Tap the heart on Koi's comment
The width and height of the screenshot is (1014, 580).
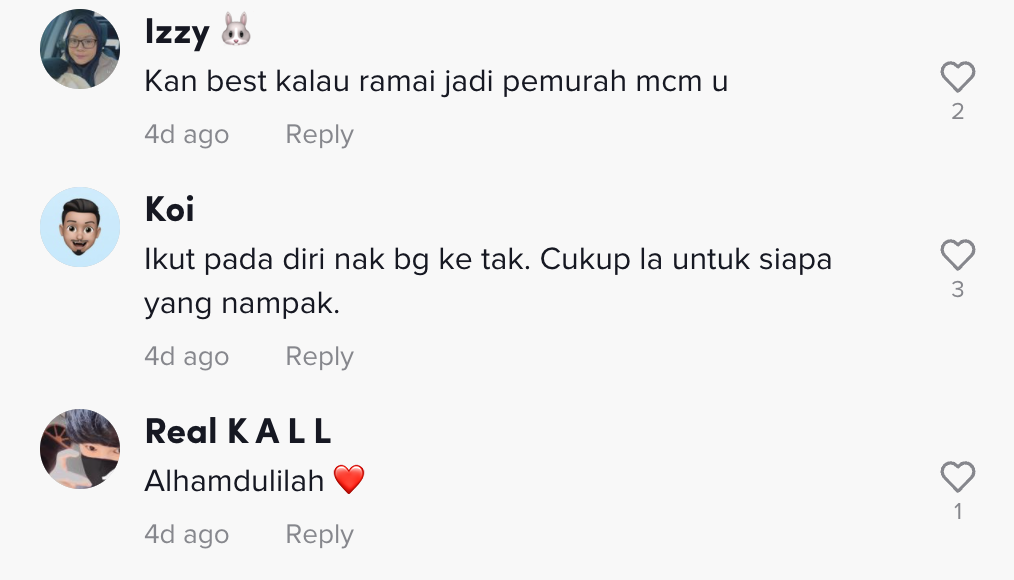pyautogui.click(x=957, y=255)
